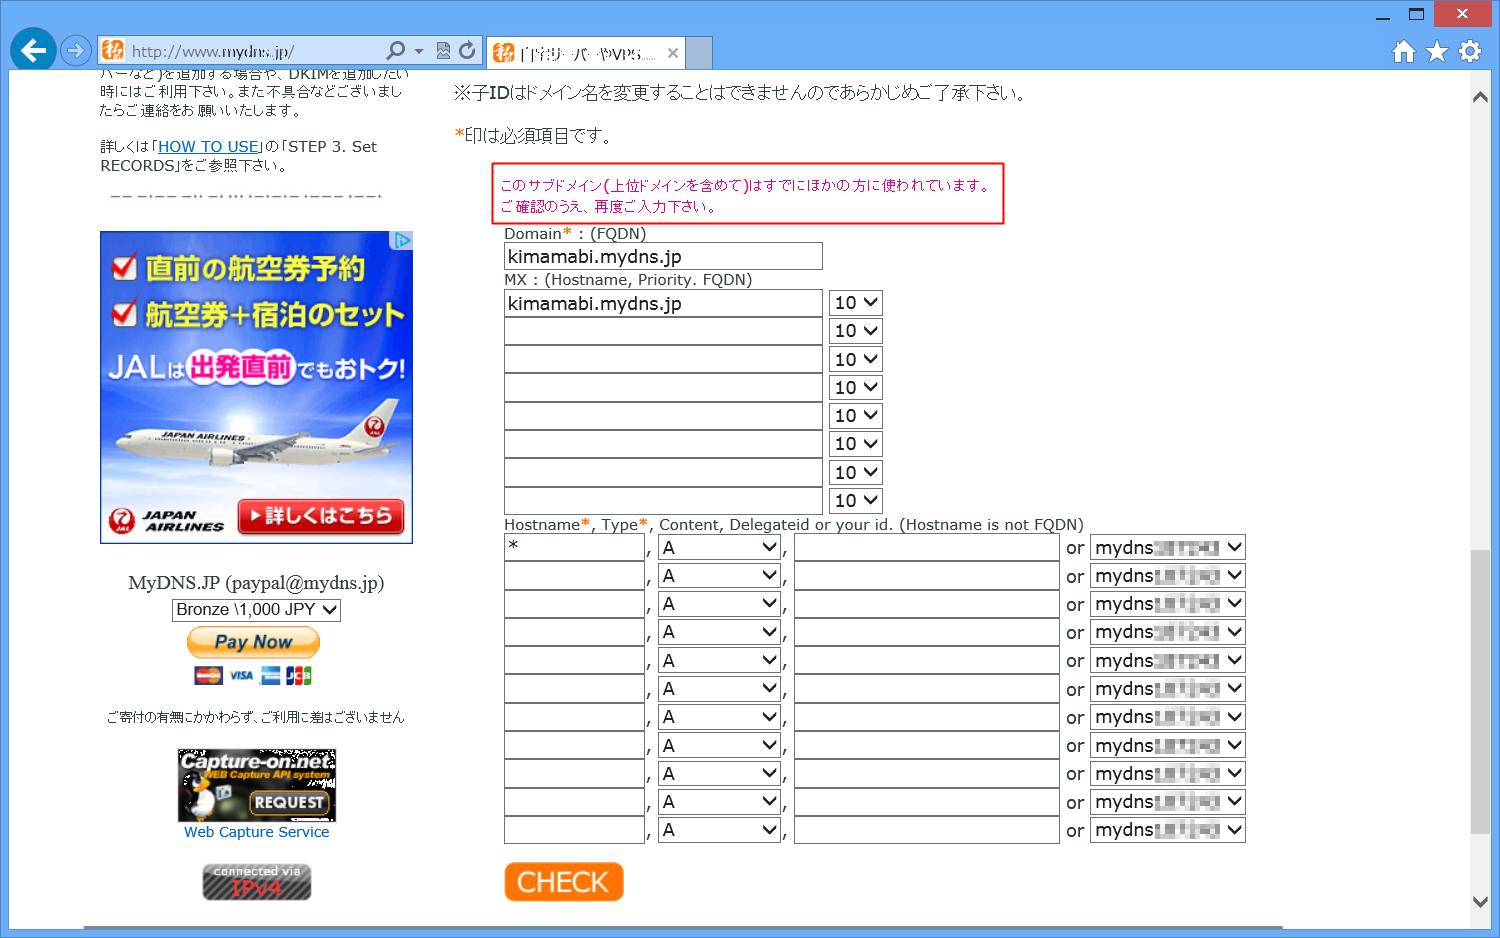Open a new browser tab
This screenshot has width=1500, height=938.
[697, 52]
